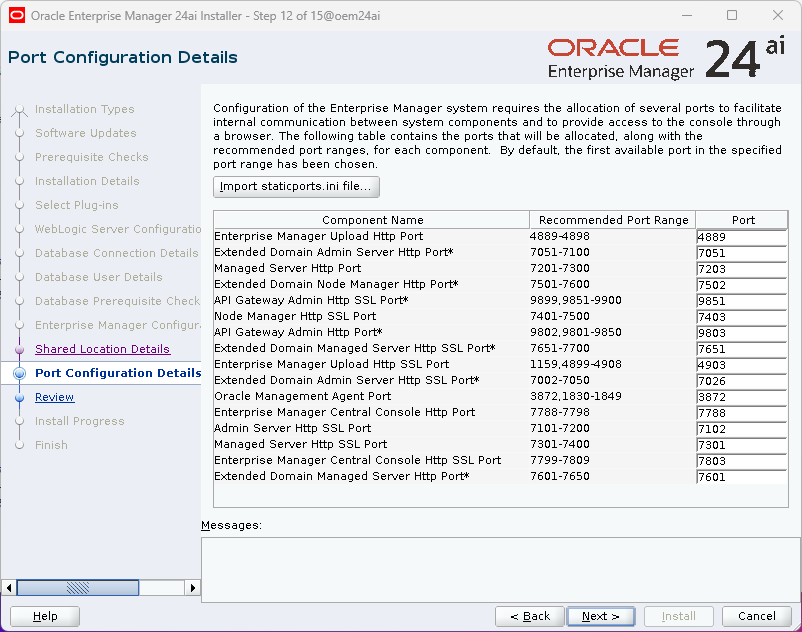Open Shared Location Details step link
The image size is (802, 632).
pos(102,349)
